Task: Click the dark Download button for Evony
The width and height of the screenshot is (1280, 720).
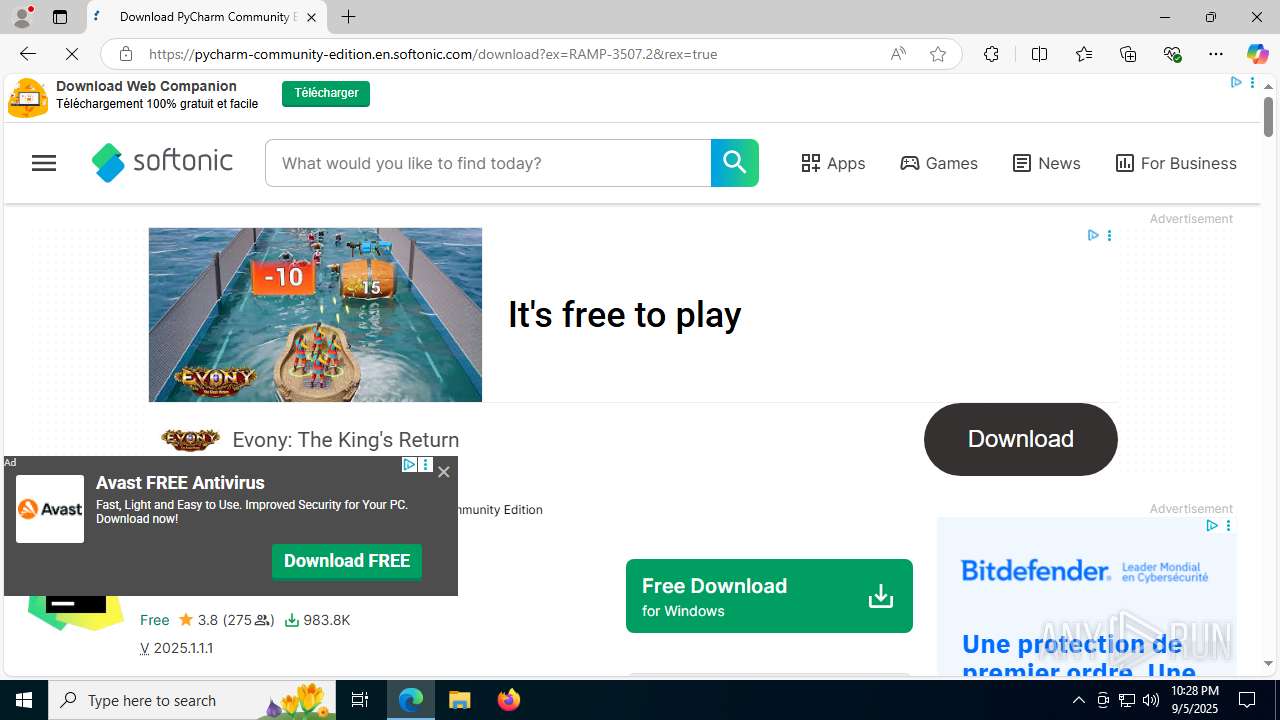Action: pyautogui.click(x=1020, y=439)
